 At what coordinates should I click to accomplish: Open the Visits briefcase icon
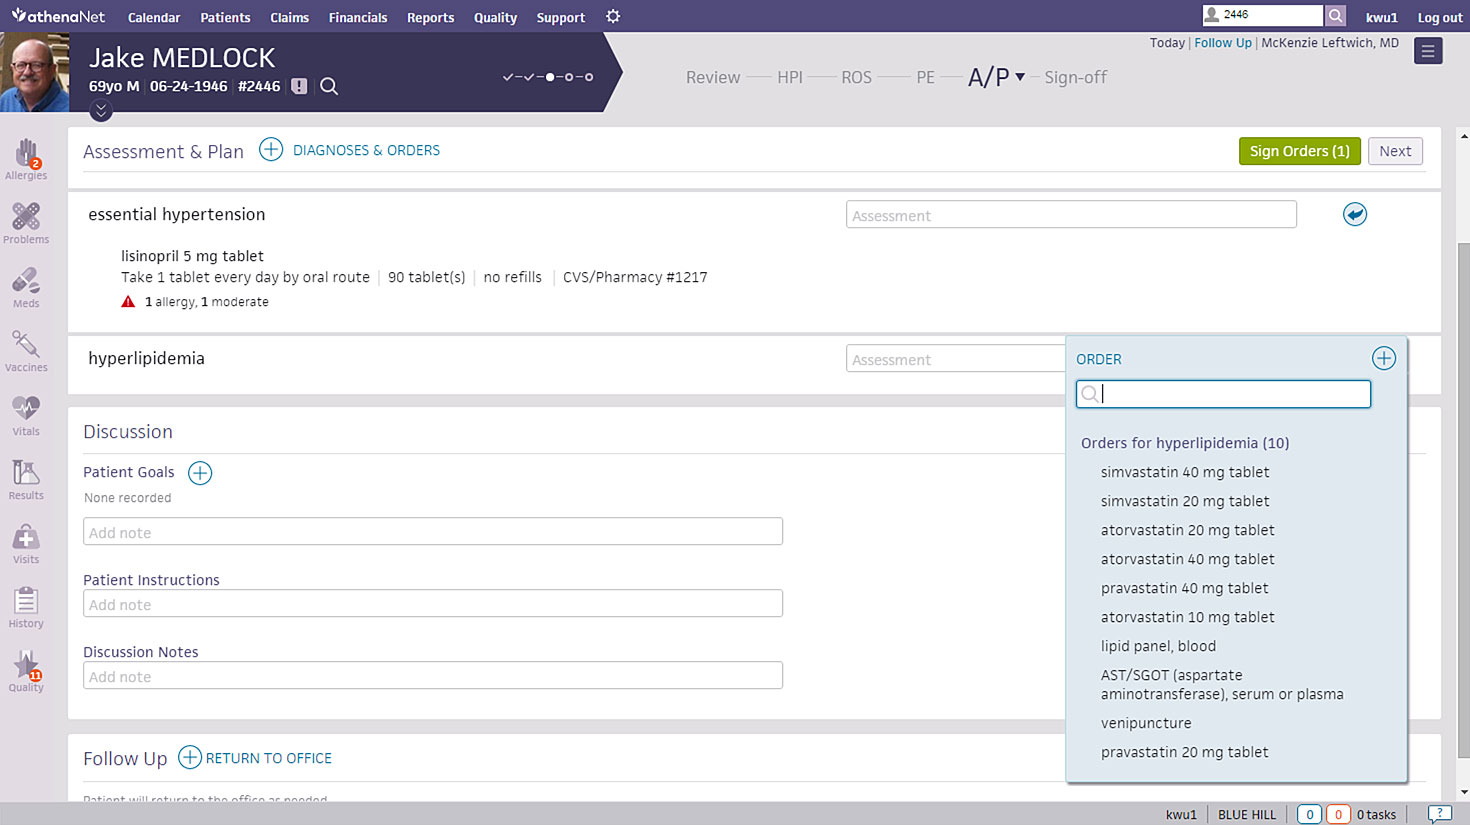[x=26, y=537]
